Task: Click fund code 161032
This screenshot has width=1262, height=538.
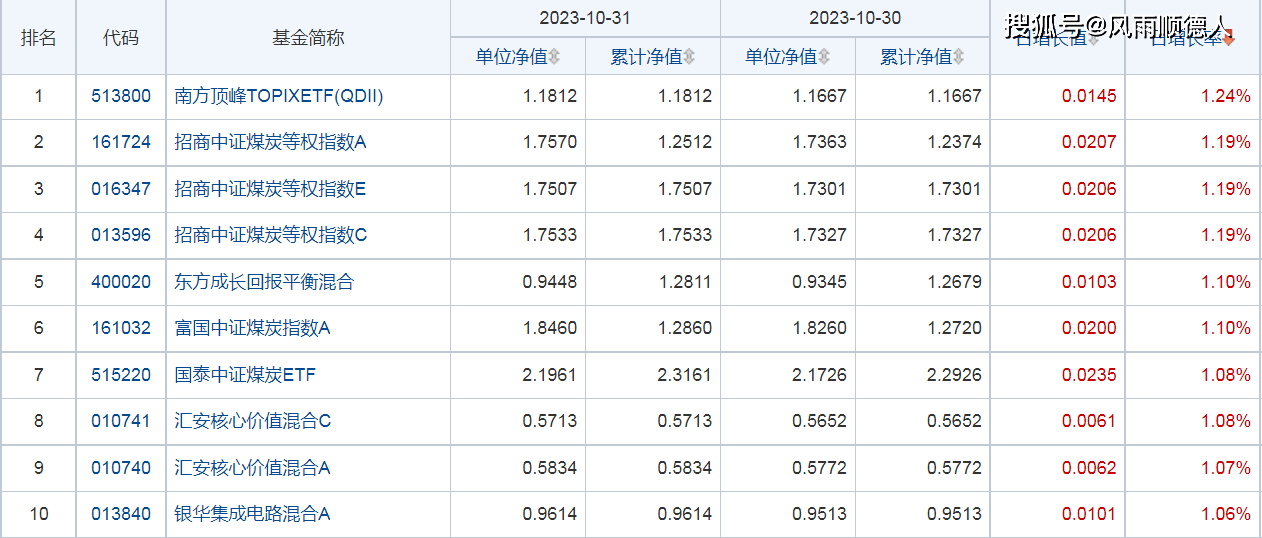Action: 121,328
